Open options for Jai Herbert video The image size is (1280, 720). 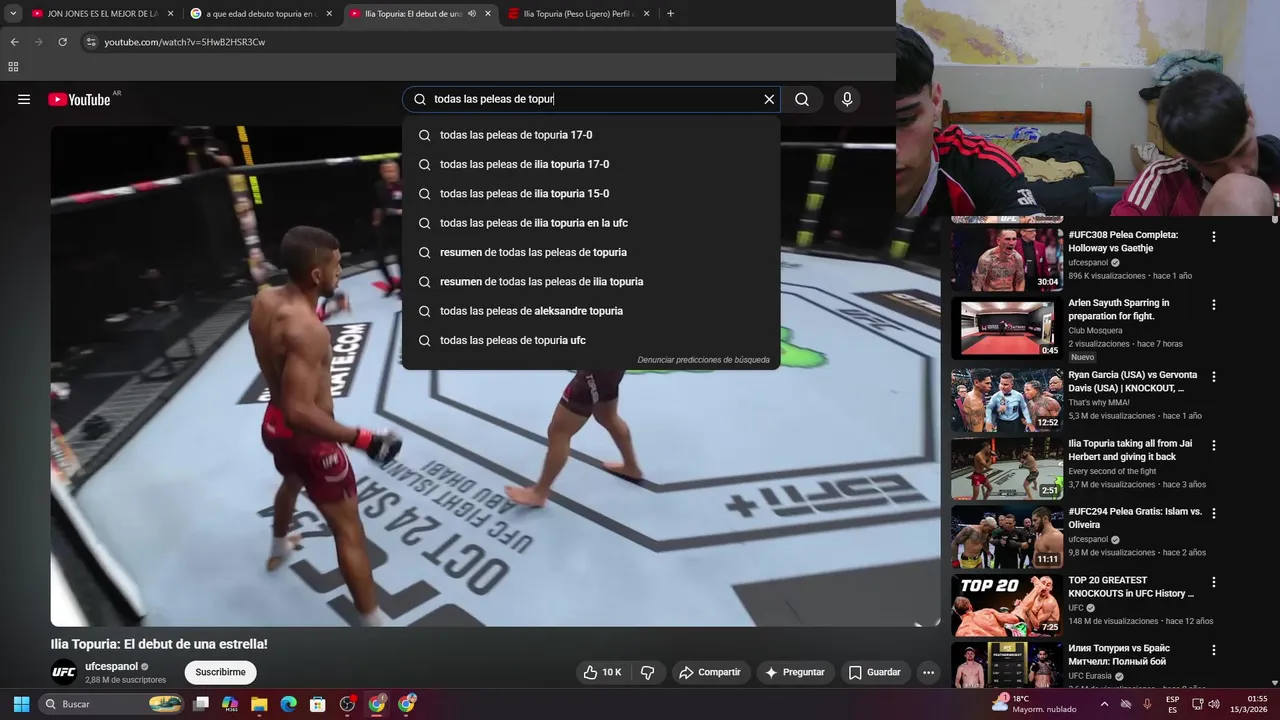tap(1214, 445)
